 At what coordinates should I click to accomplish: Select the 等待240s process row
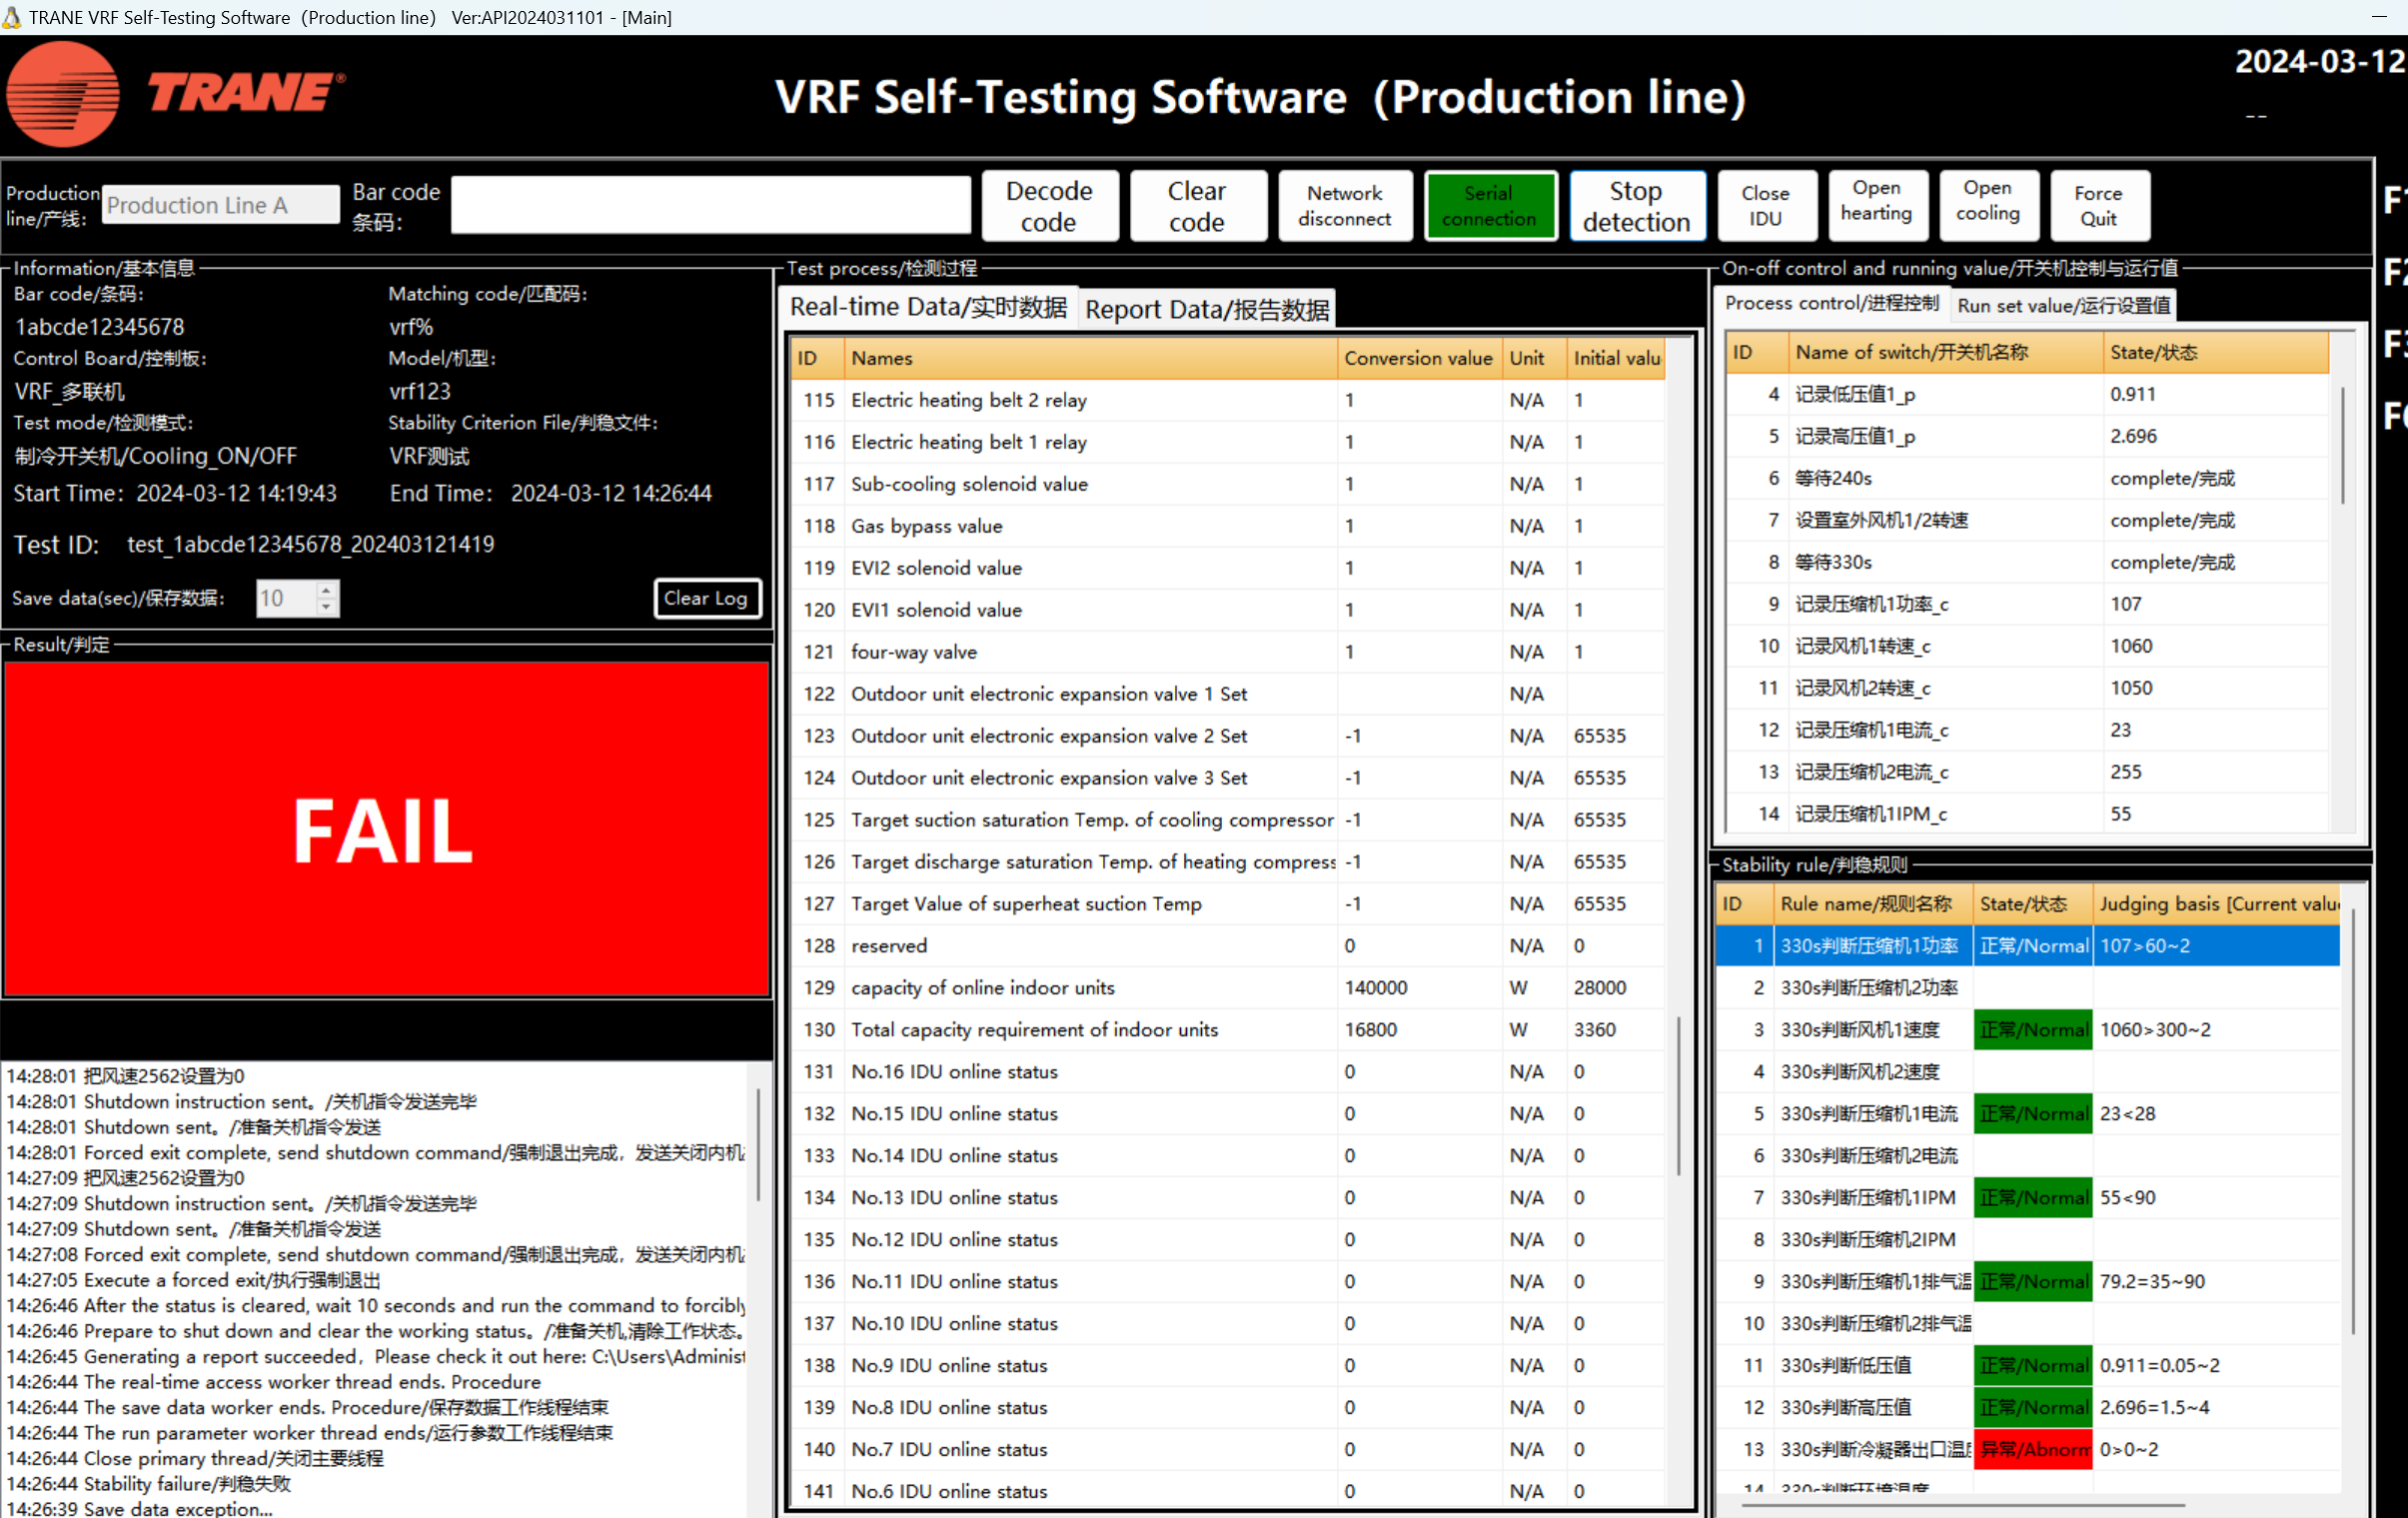click(2028, 478)
